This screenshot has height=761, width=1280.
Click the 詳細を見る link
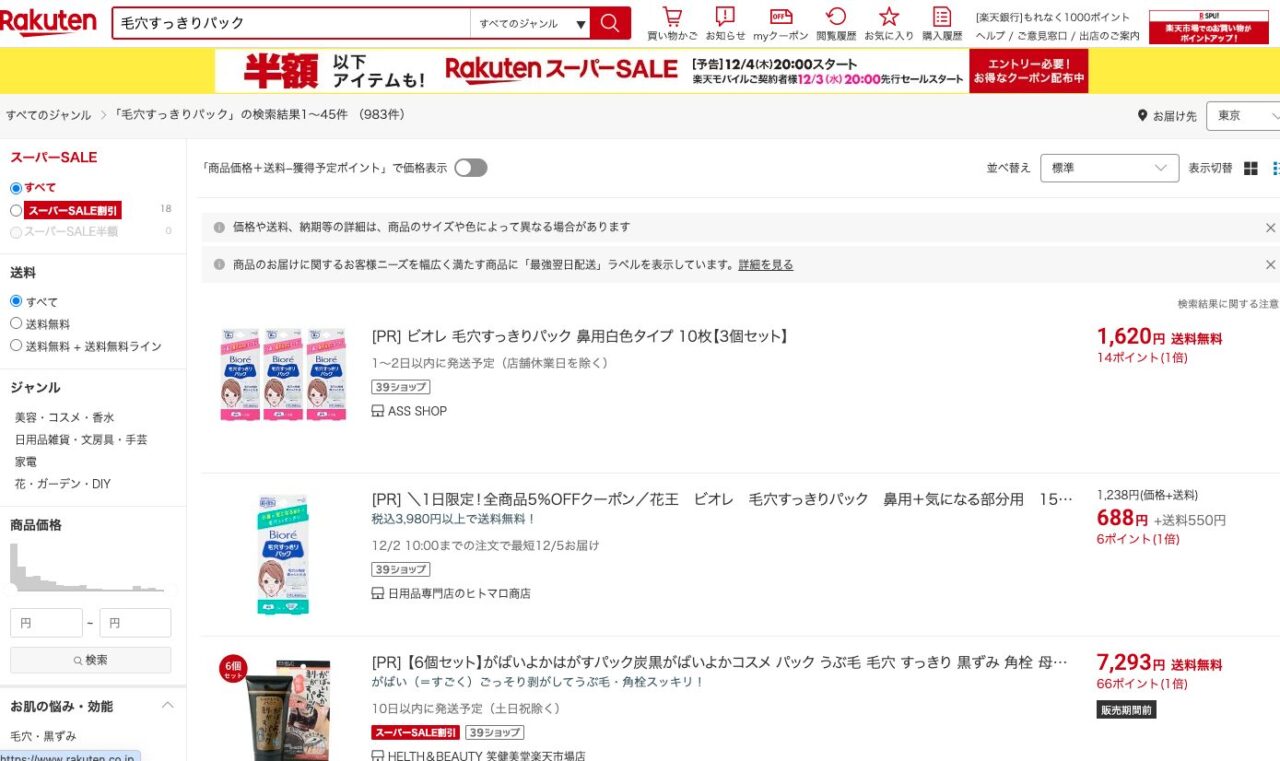pyautogui.click(x=765, y=265)
